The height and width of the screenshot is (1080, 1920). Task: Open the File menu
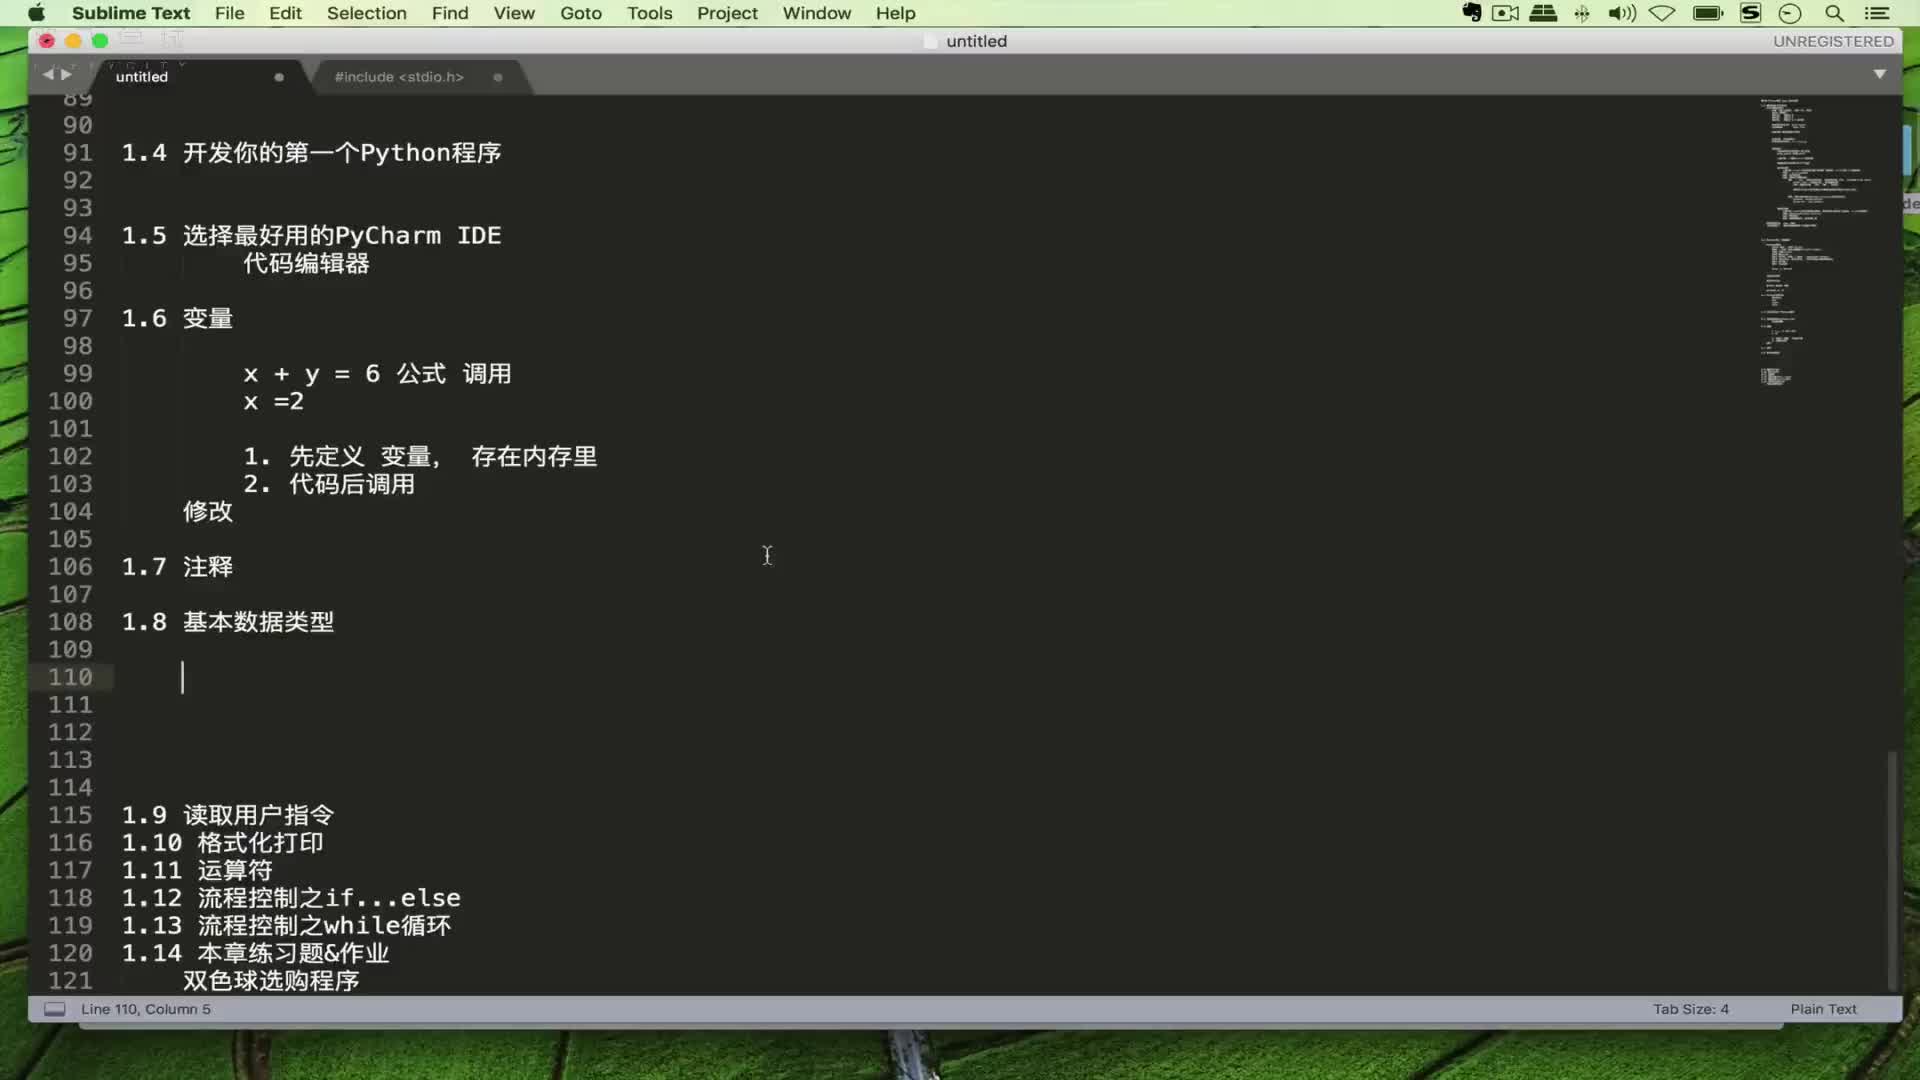coord(229,13)
